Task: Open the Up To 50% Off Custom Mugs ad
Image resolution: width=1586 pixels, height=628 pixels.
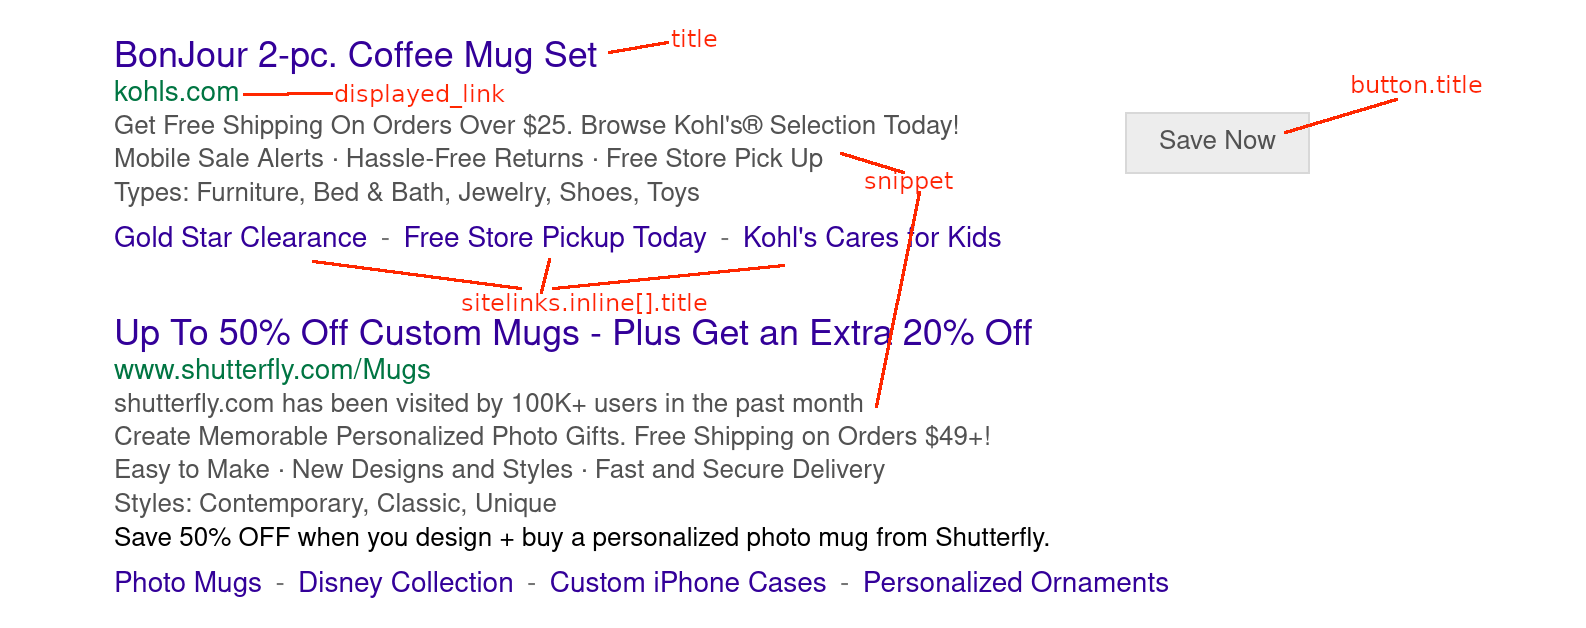Action: 572,333
